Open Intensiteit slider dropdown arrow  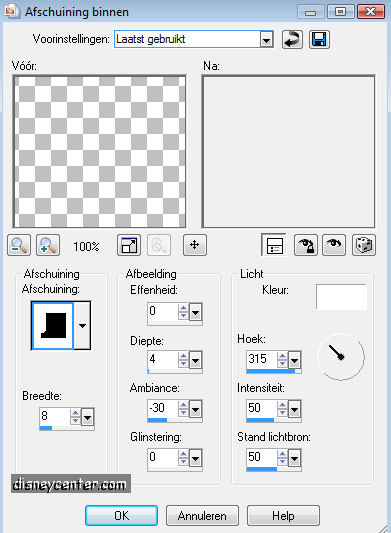(x=294, y=410)
